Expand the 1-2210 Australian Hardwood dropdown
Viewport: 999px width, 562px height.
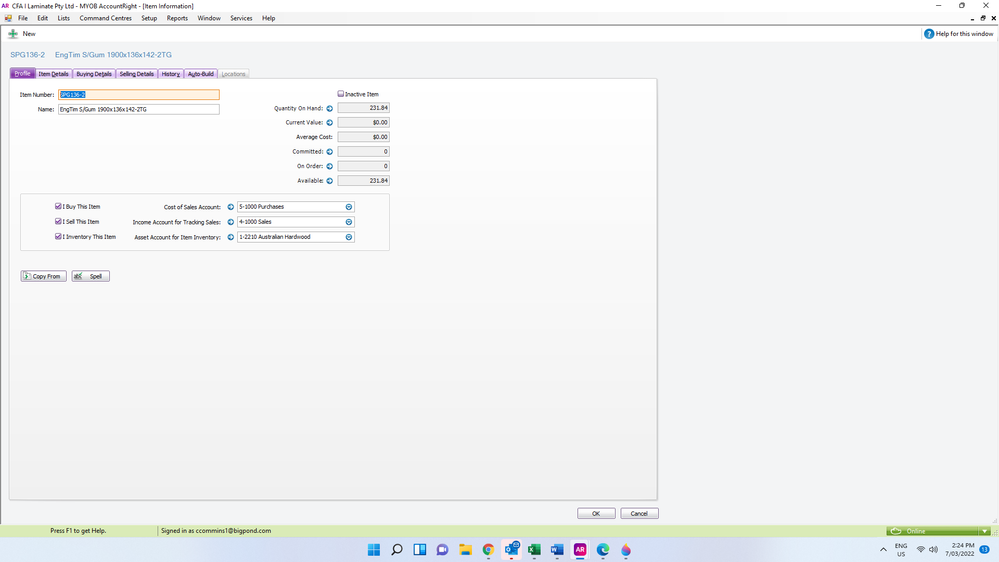pyautogui.click(x=349, y=237)
